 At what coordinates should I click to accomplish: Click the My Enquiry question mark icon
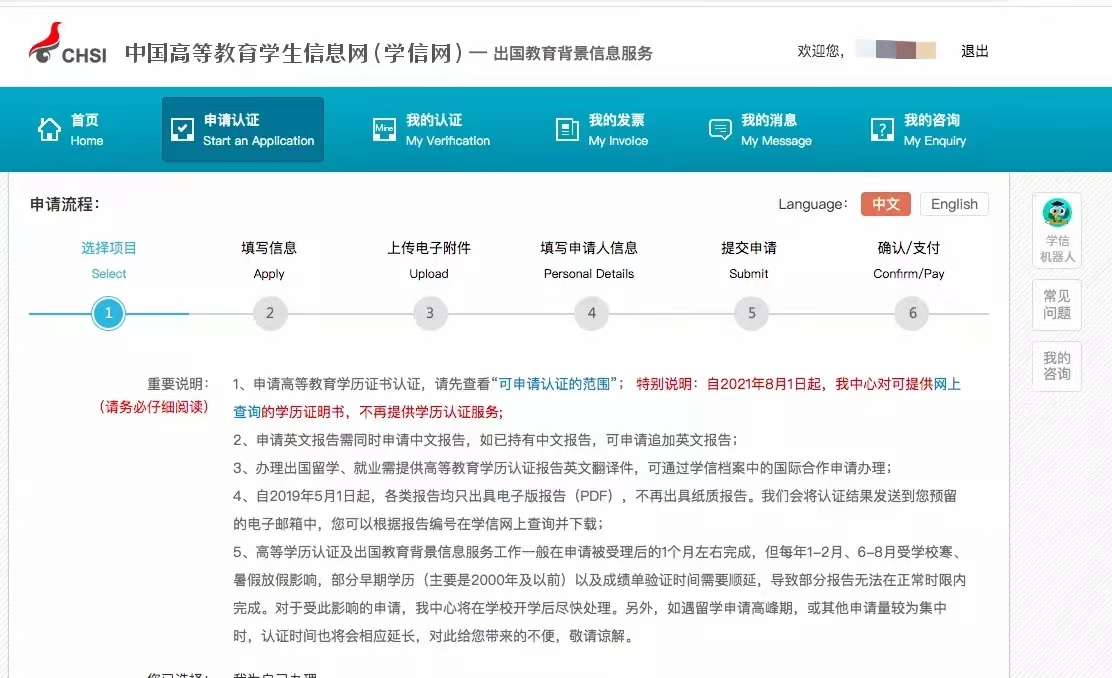coord(882,130)
